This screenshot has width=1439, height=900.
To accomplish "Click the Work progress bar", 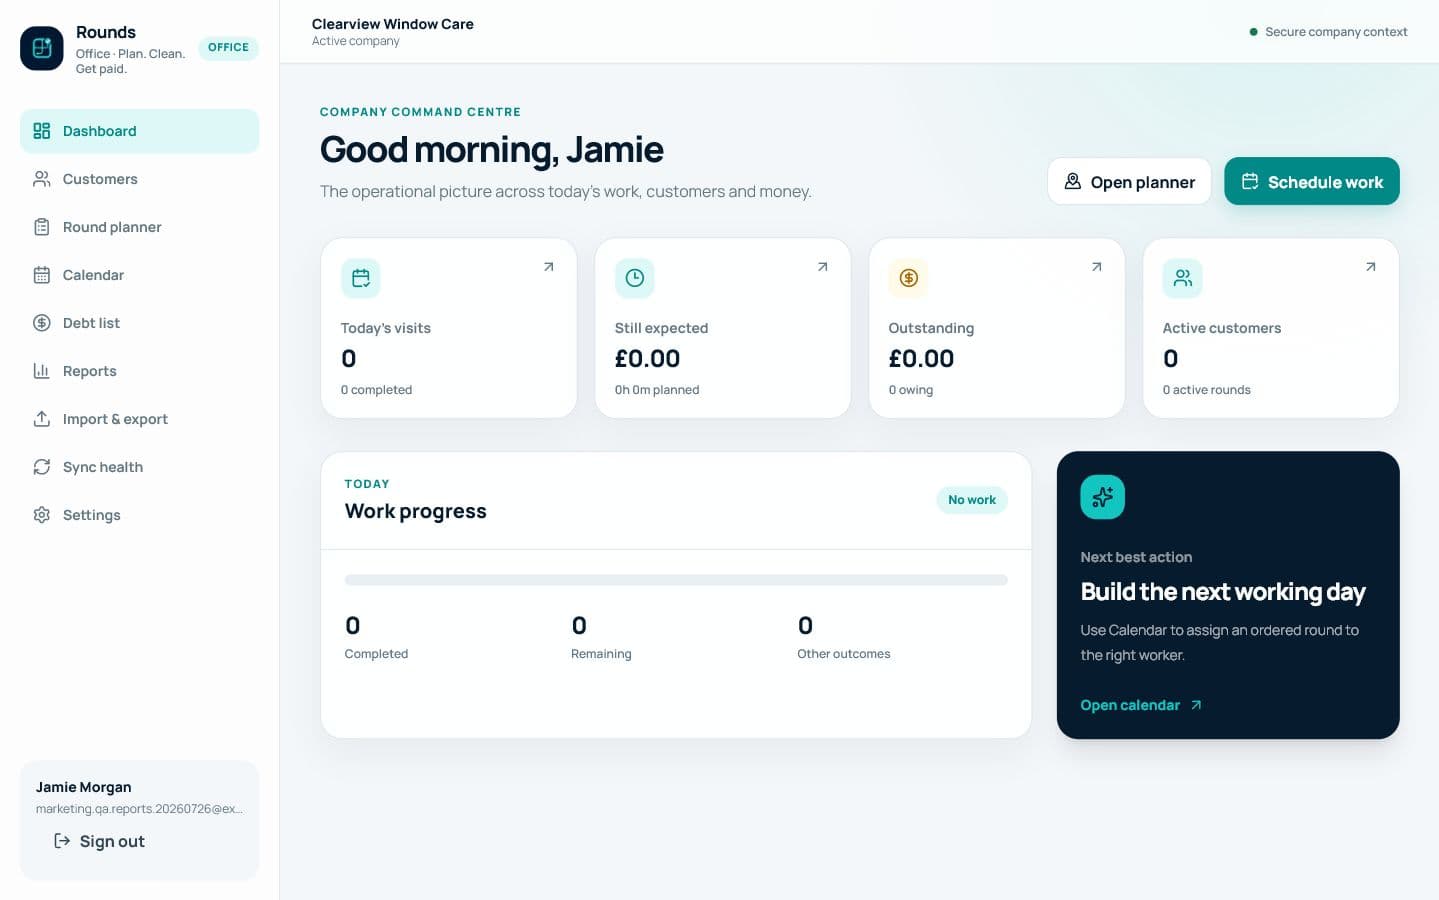I will (676, 580).
